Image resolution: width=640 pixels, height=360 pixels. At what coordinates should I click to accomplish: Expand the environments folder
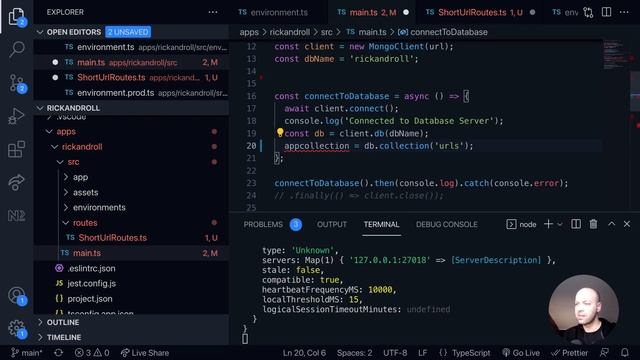pyautogui.click(x=66, y=207)
